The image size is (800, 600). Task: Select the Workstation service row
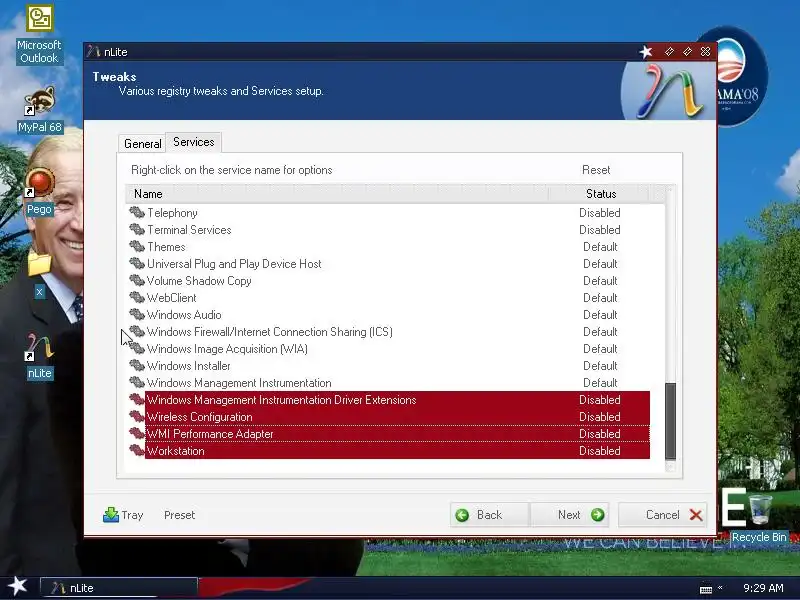pos(389,451)
